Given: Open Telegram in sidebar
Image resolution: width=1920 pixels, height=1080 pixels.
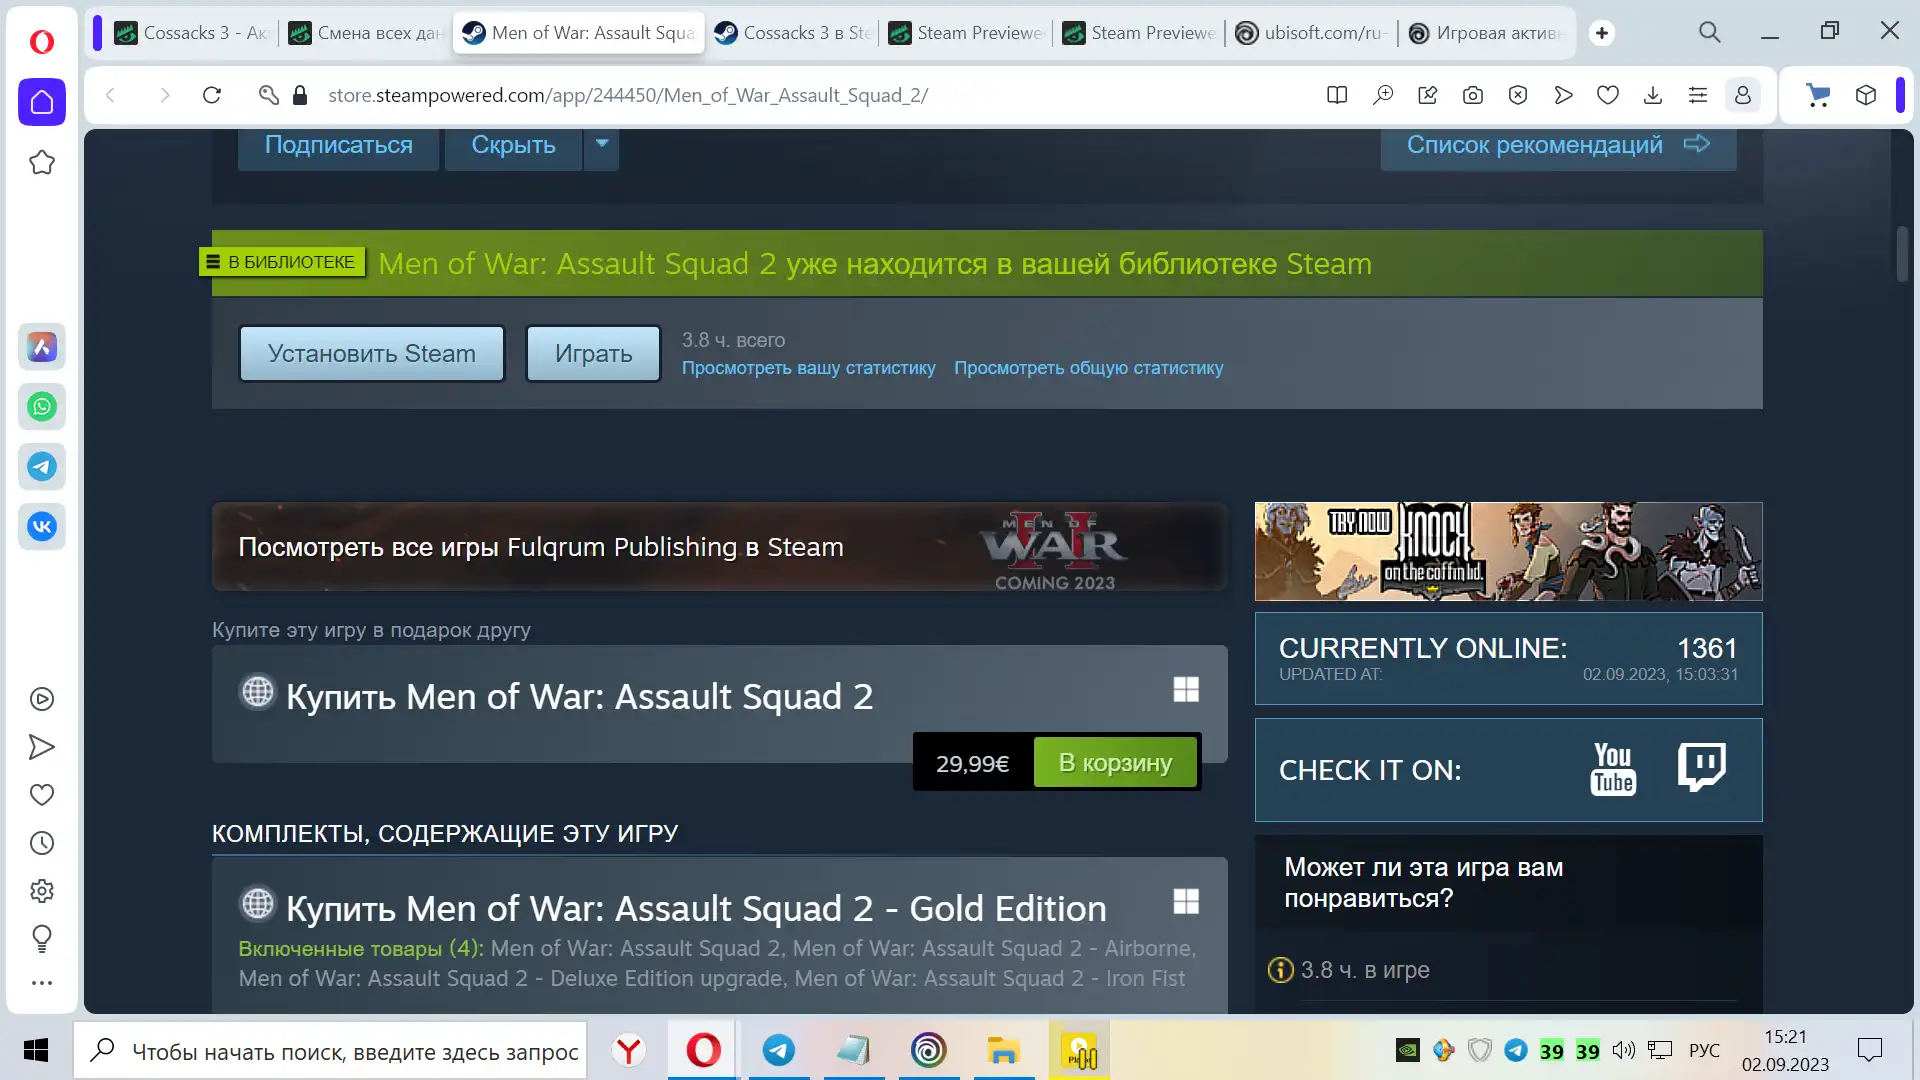Looking at the screenshot, I should pos(42,467).
